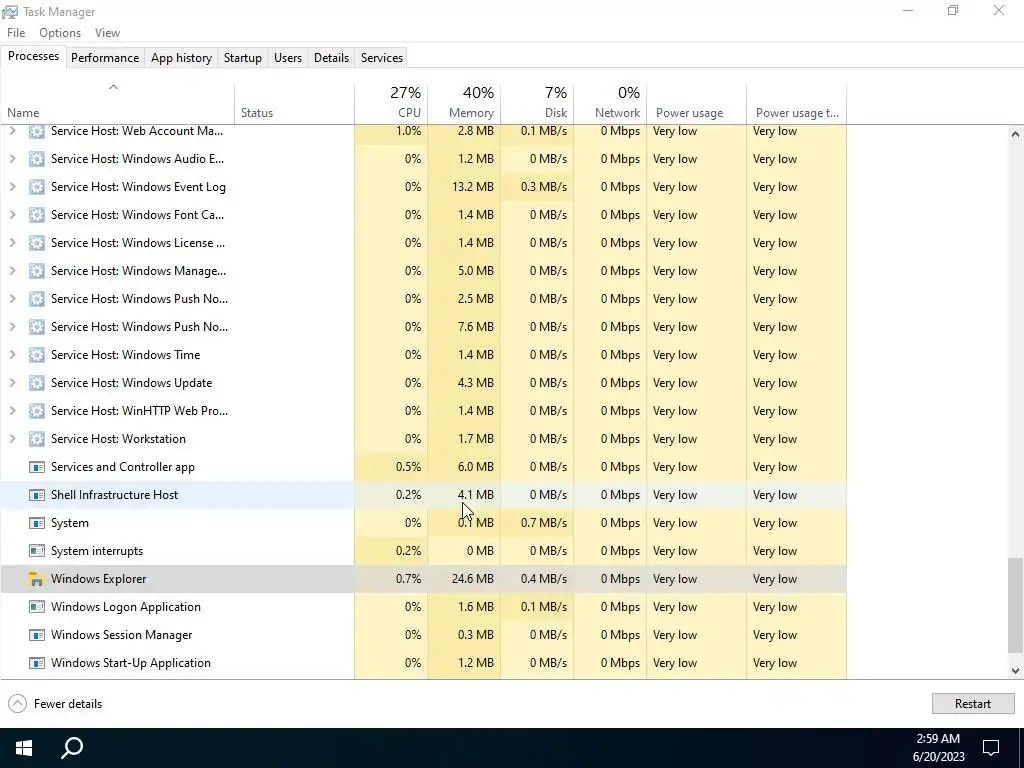Click the gear icon of Service Host: Windows Audio
Screen dimensions: 1024x768
point(37,159)
